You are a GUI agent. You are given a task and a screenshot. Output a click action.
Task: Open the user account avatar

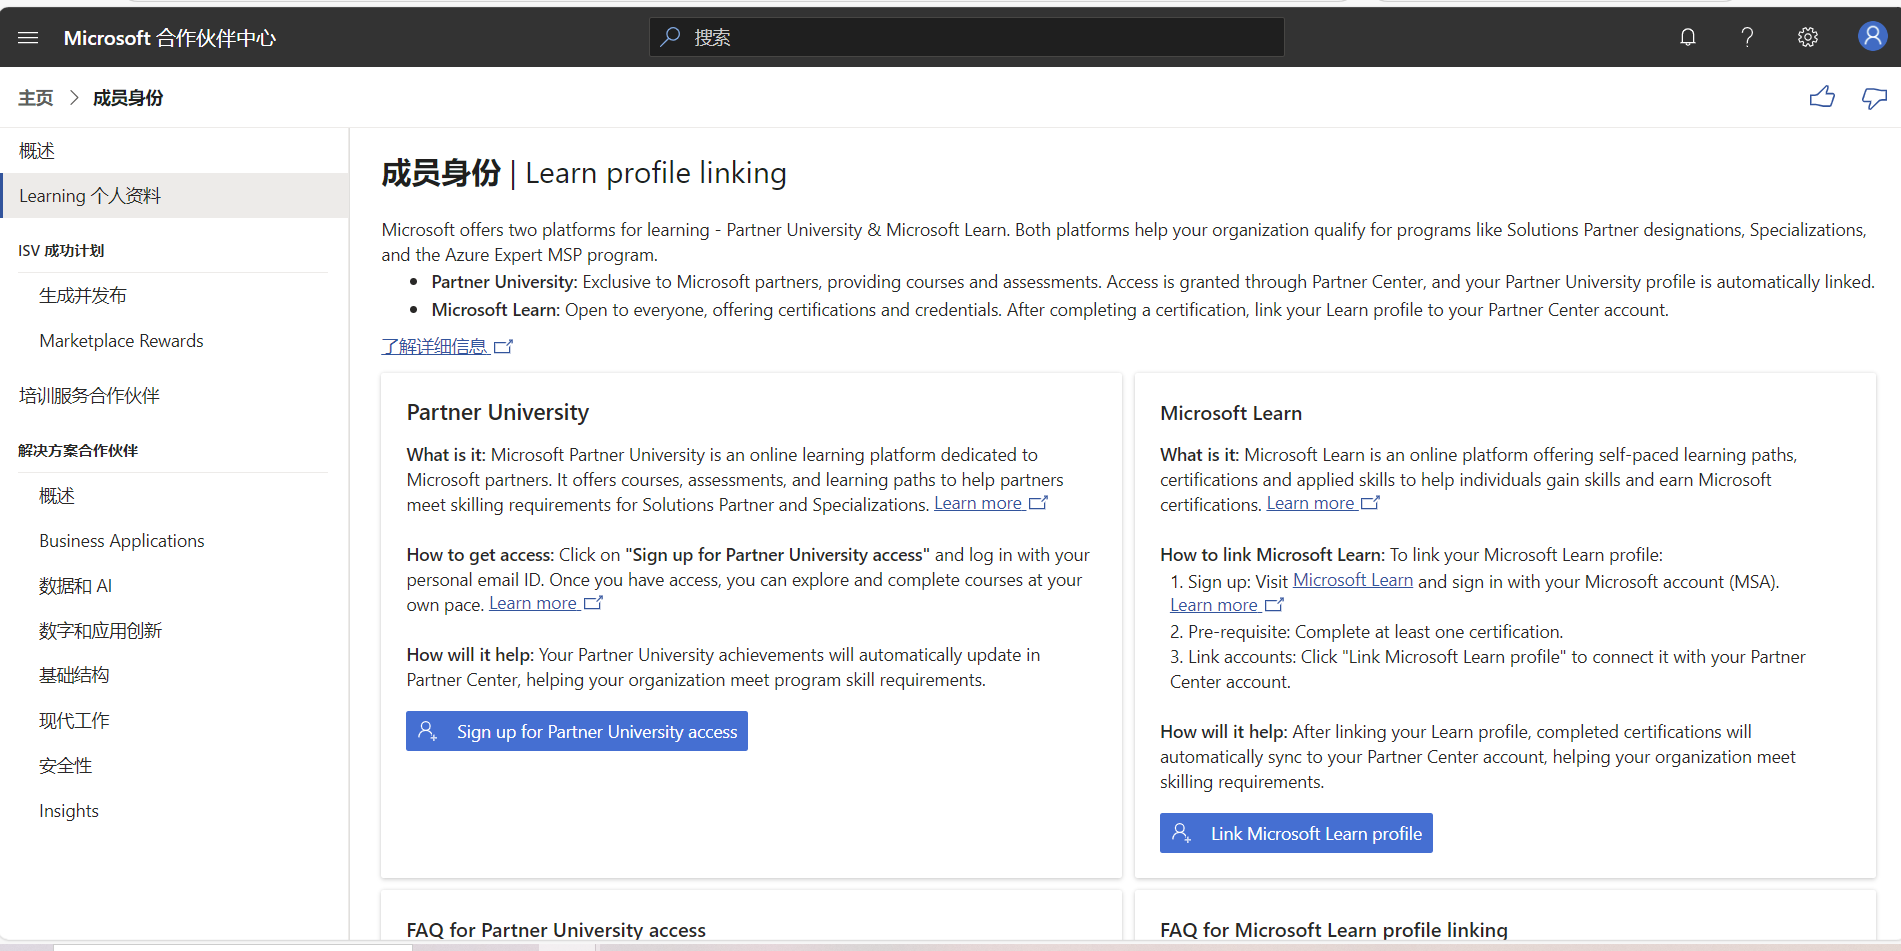click(x=1872, y=36)
